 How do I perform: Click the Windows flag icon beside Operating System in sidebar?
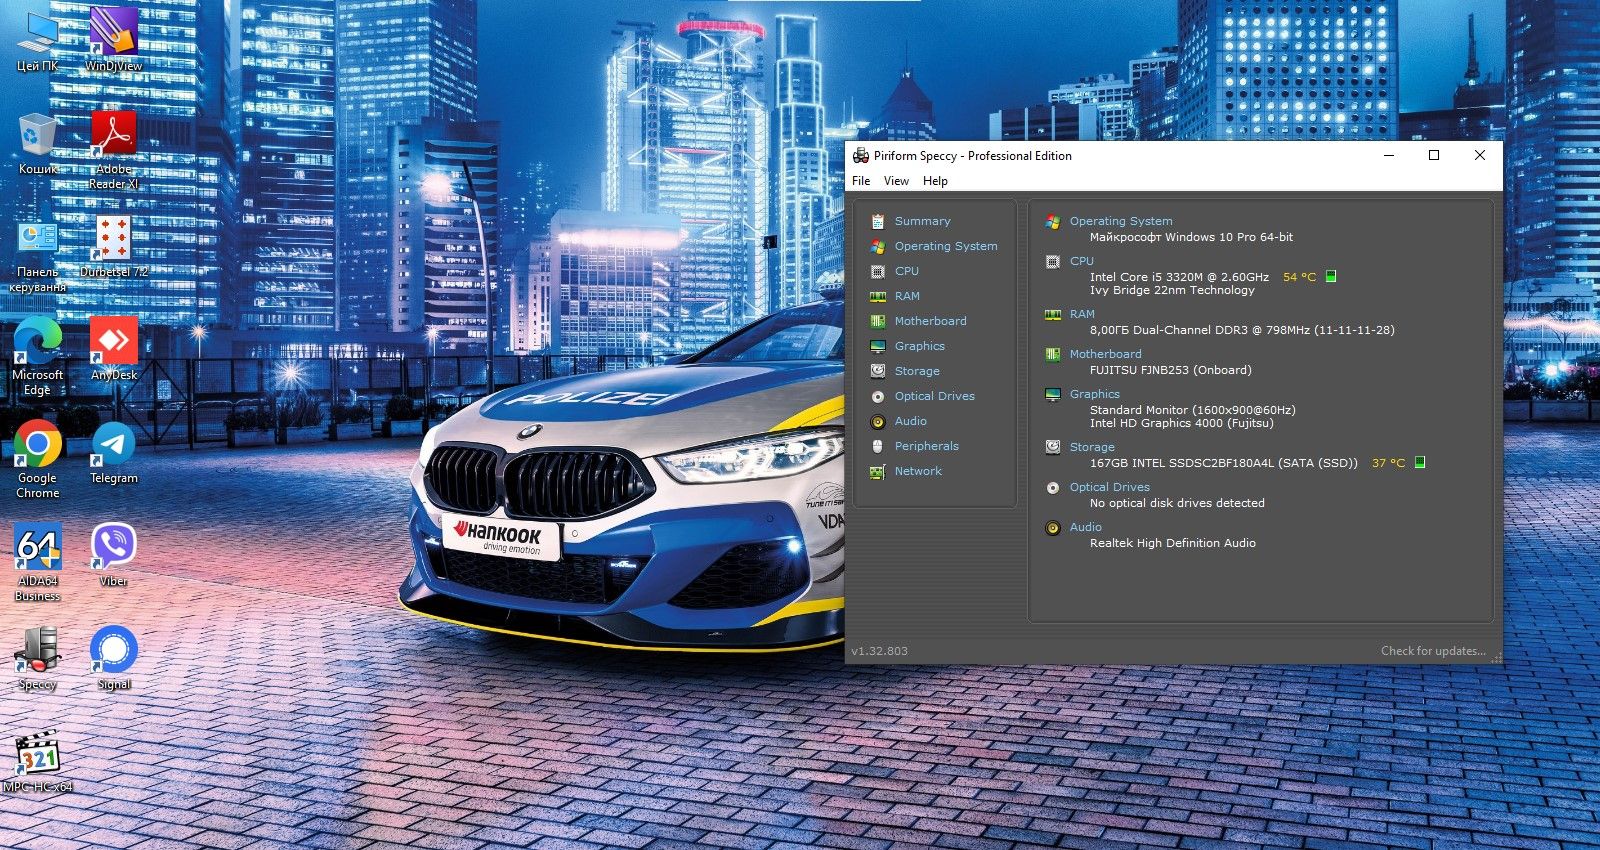tap(877, 246)
